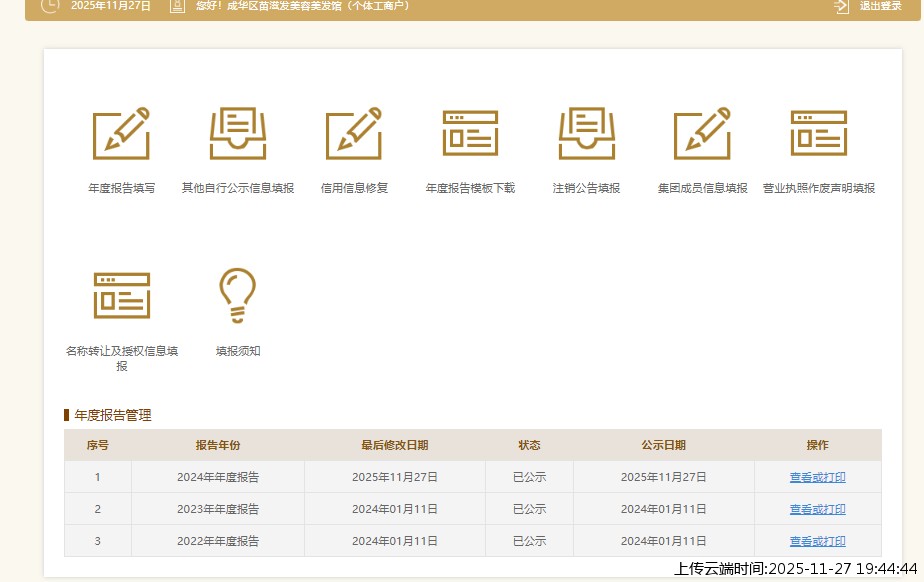The width and height of the screenshot is (924, 582).
Task: Click the 其他自行公示信息填报 inbox icon
Action: (237, 132)
